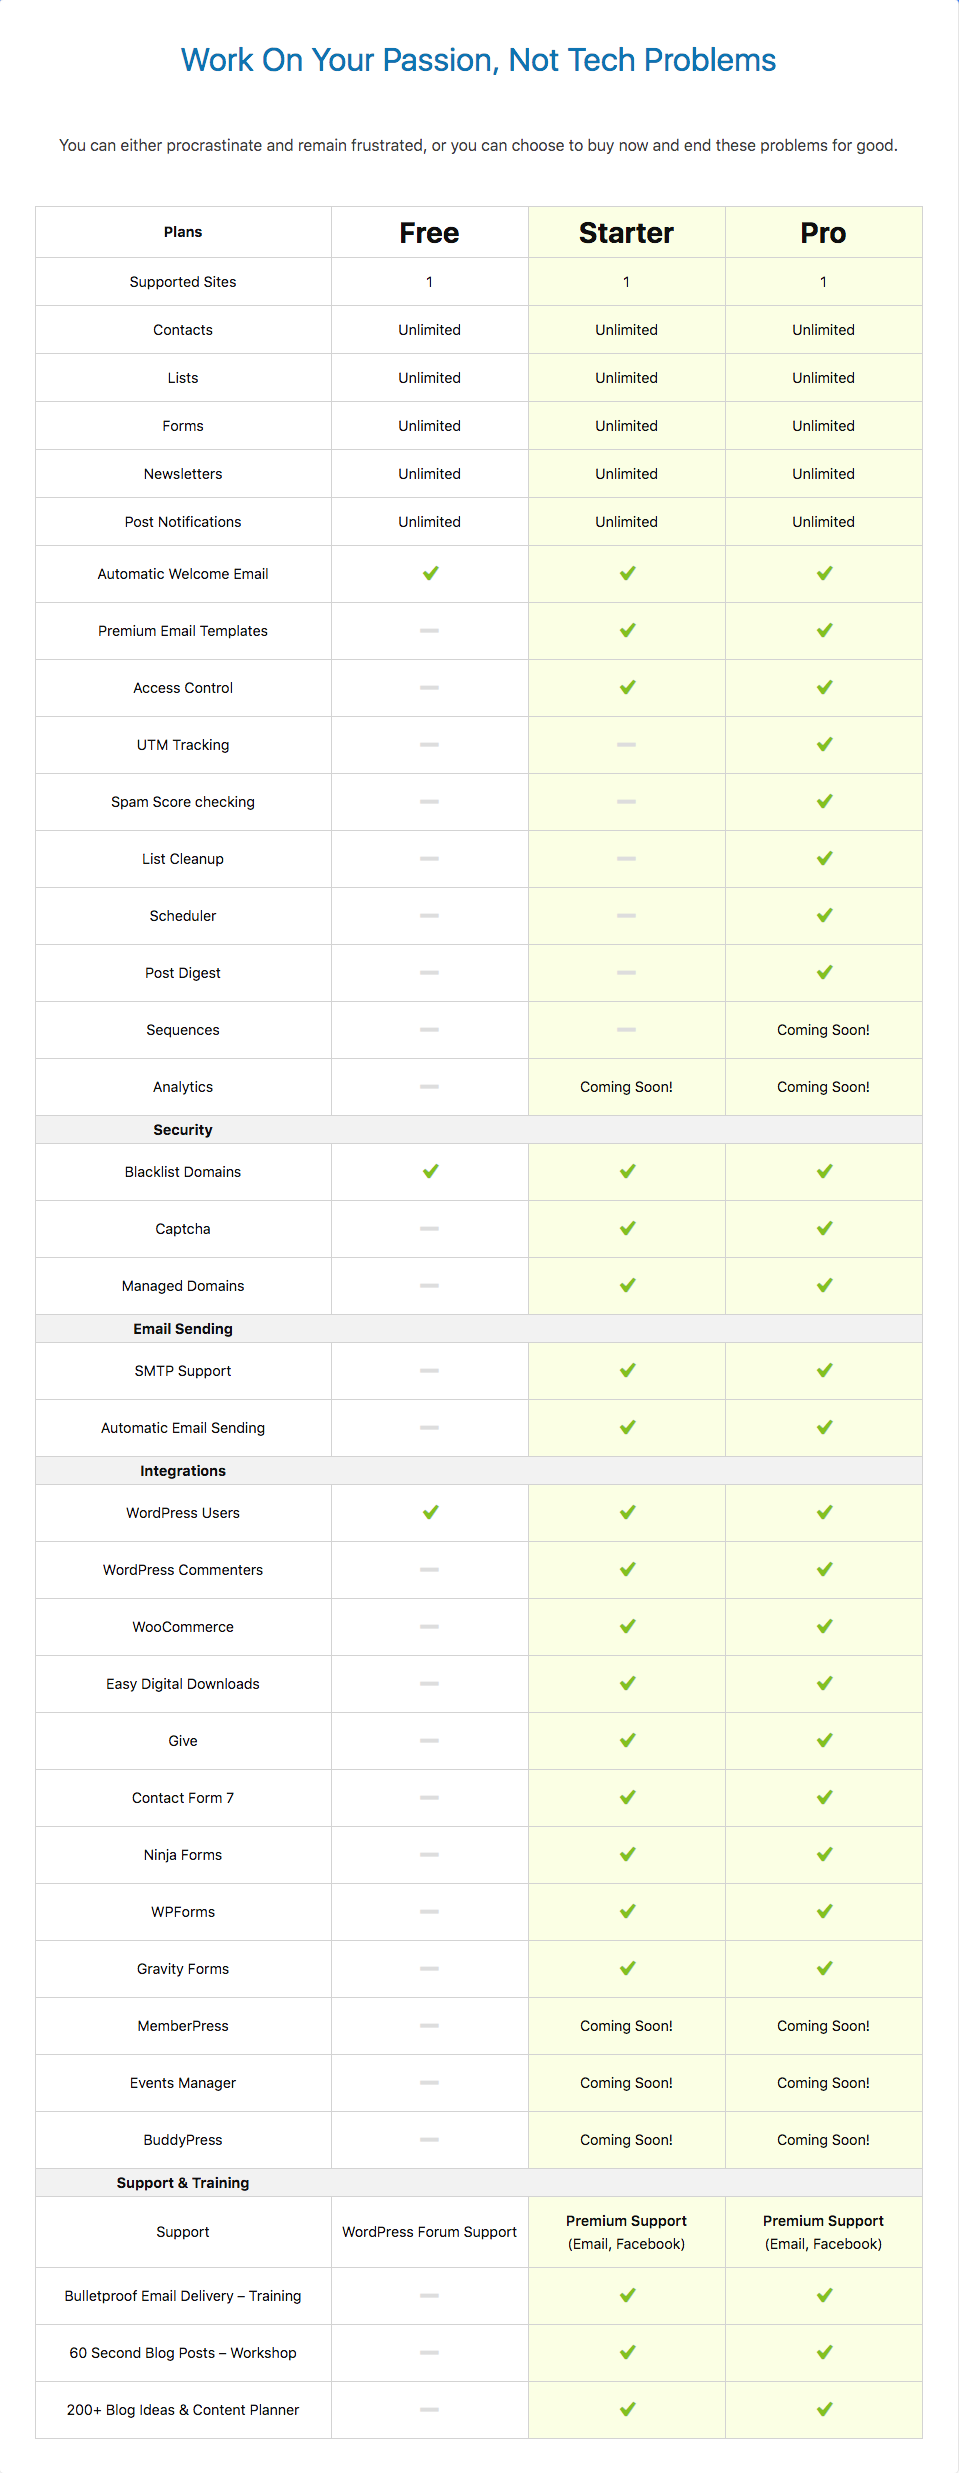This screenshot has width=959, height=2473.
Task: Click the Free plan checkmark for Automatic Welcome Email
Action: (x=430, y=574)
